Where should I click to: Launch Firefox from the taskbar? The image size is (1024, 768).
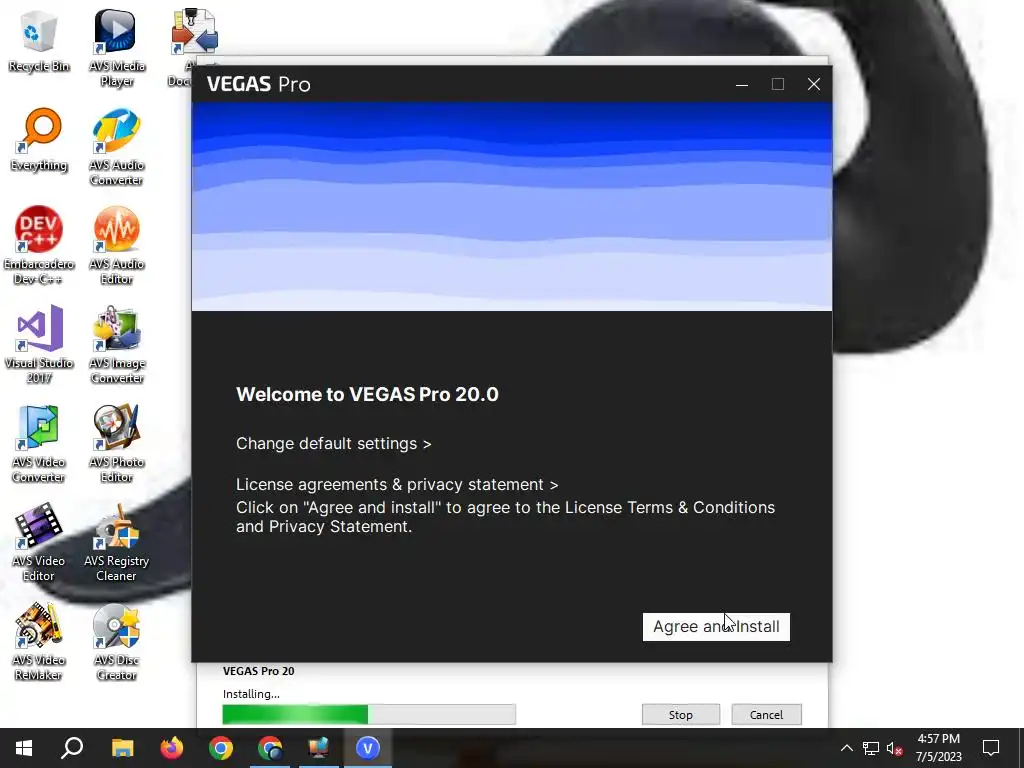click(172, 748)
